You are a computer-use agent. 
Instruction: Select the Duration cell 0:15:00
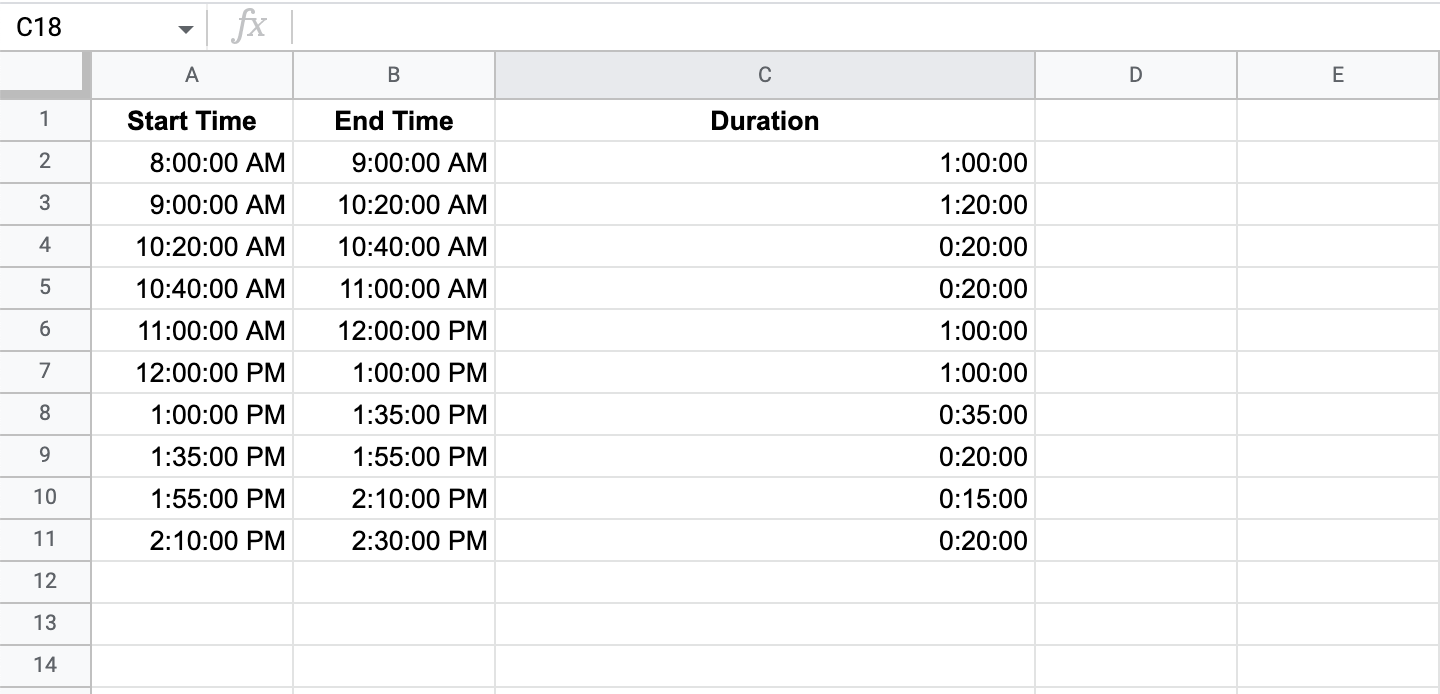coord(765,498)
